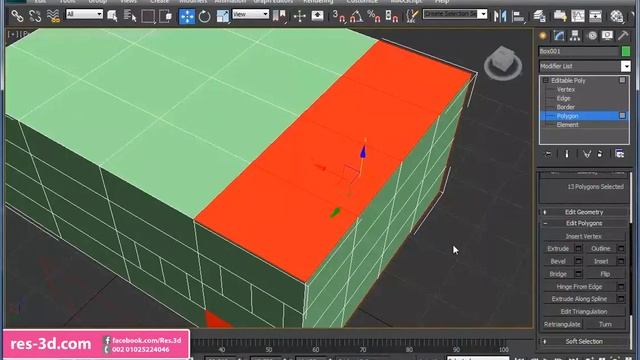The image size is (640, 360).
Task: Toggle Window/Crossing selection mode
Action: pyautogui.click(x=166, y=16)
